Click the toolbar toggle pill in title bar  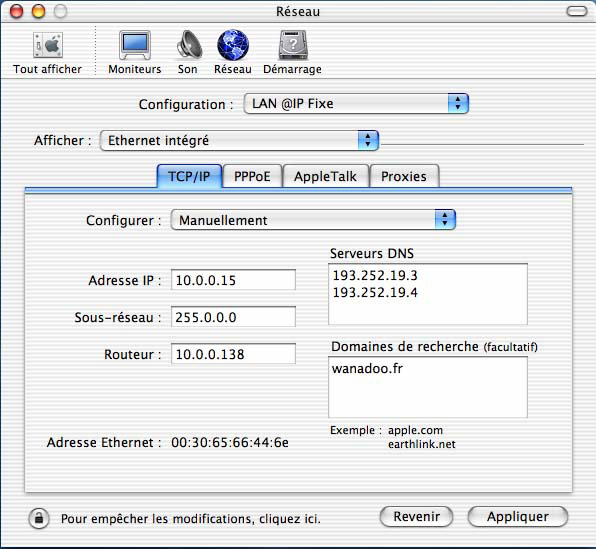click(577, 11)
